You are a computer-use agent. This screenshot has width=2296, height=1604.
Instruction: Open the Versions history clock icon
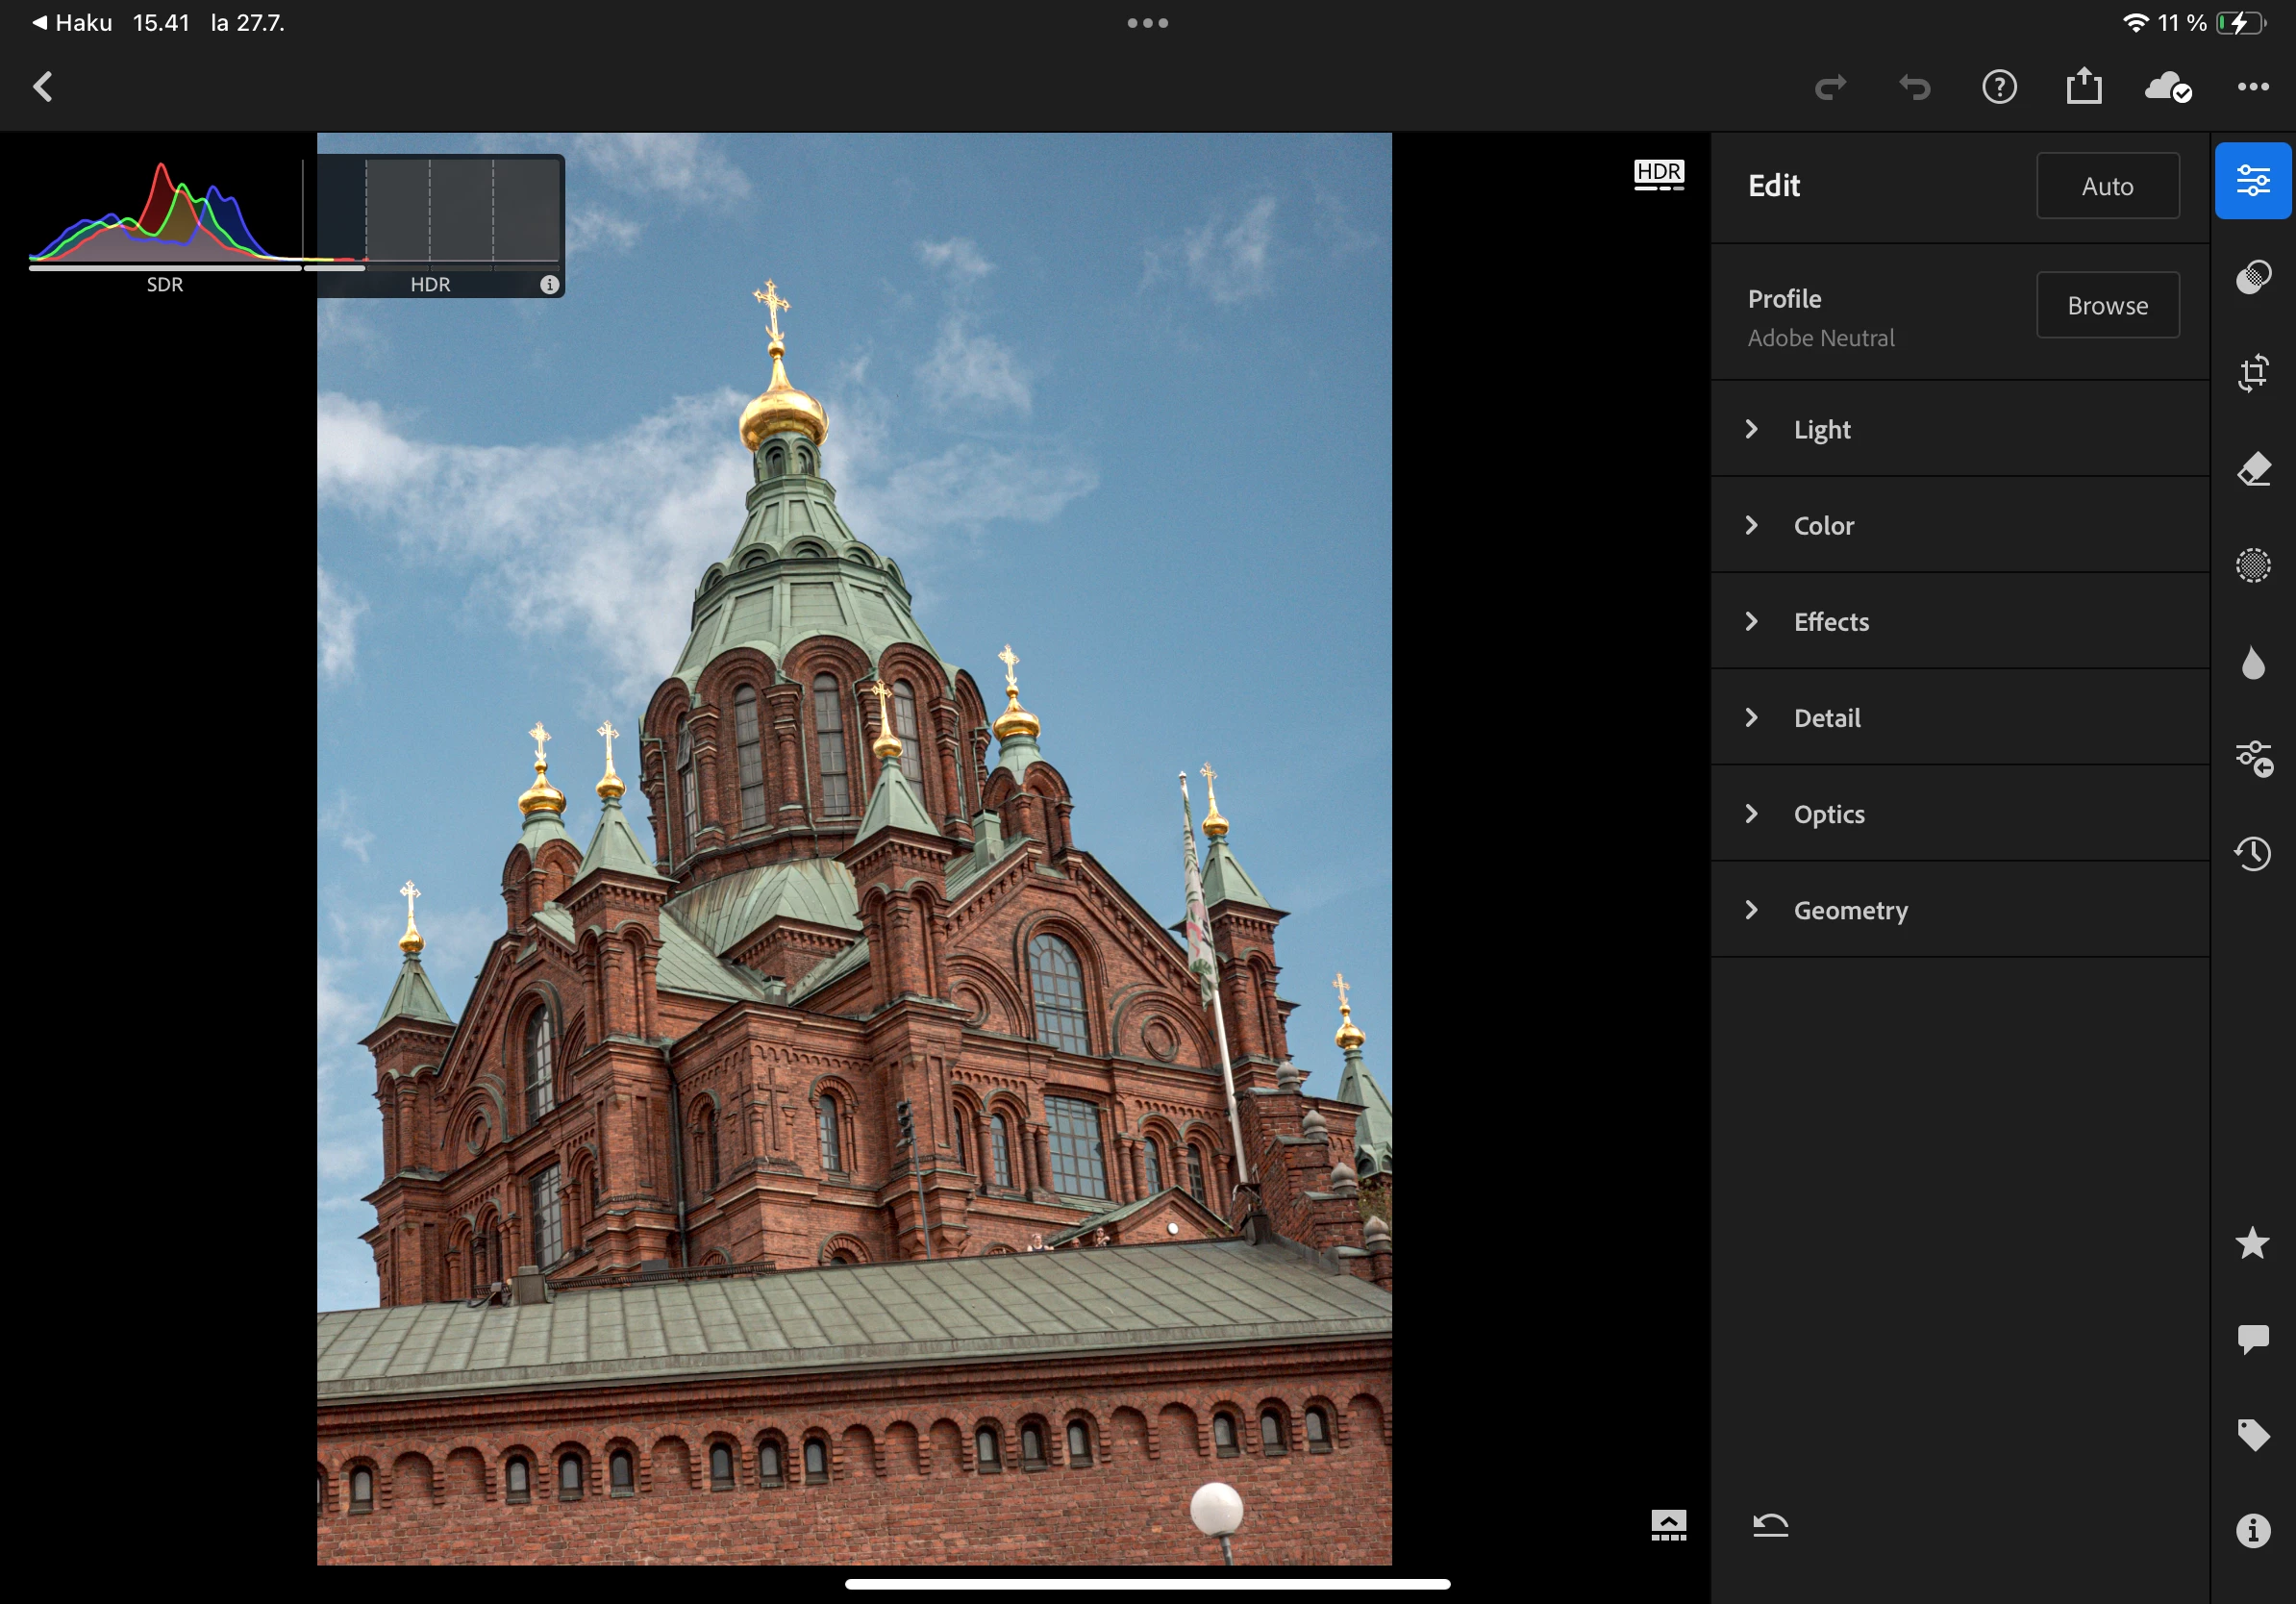2252,853
